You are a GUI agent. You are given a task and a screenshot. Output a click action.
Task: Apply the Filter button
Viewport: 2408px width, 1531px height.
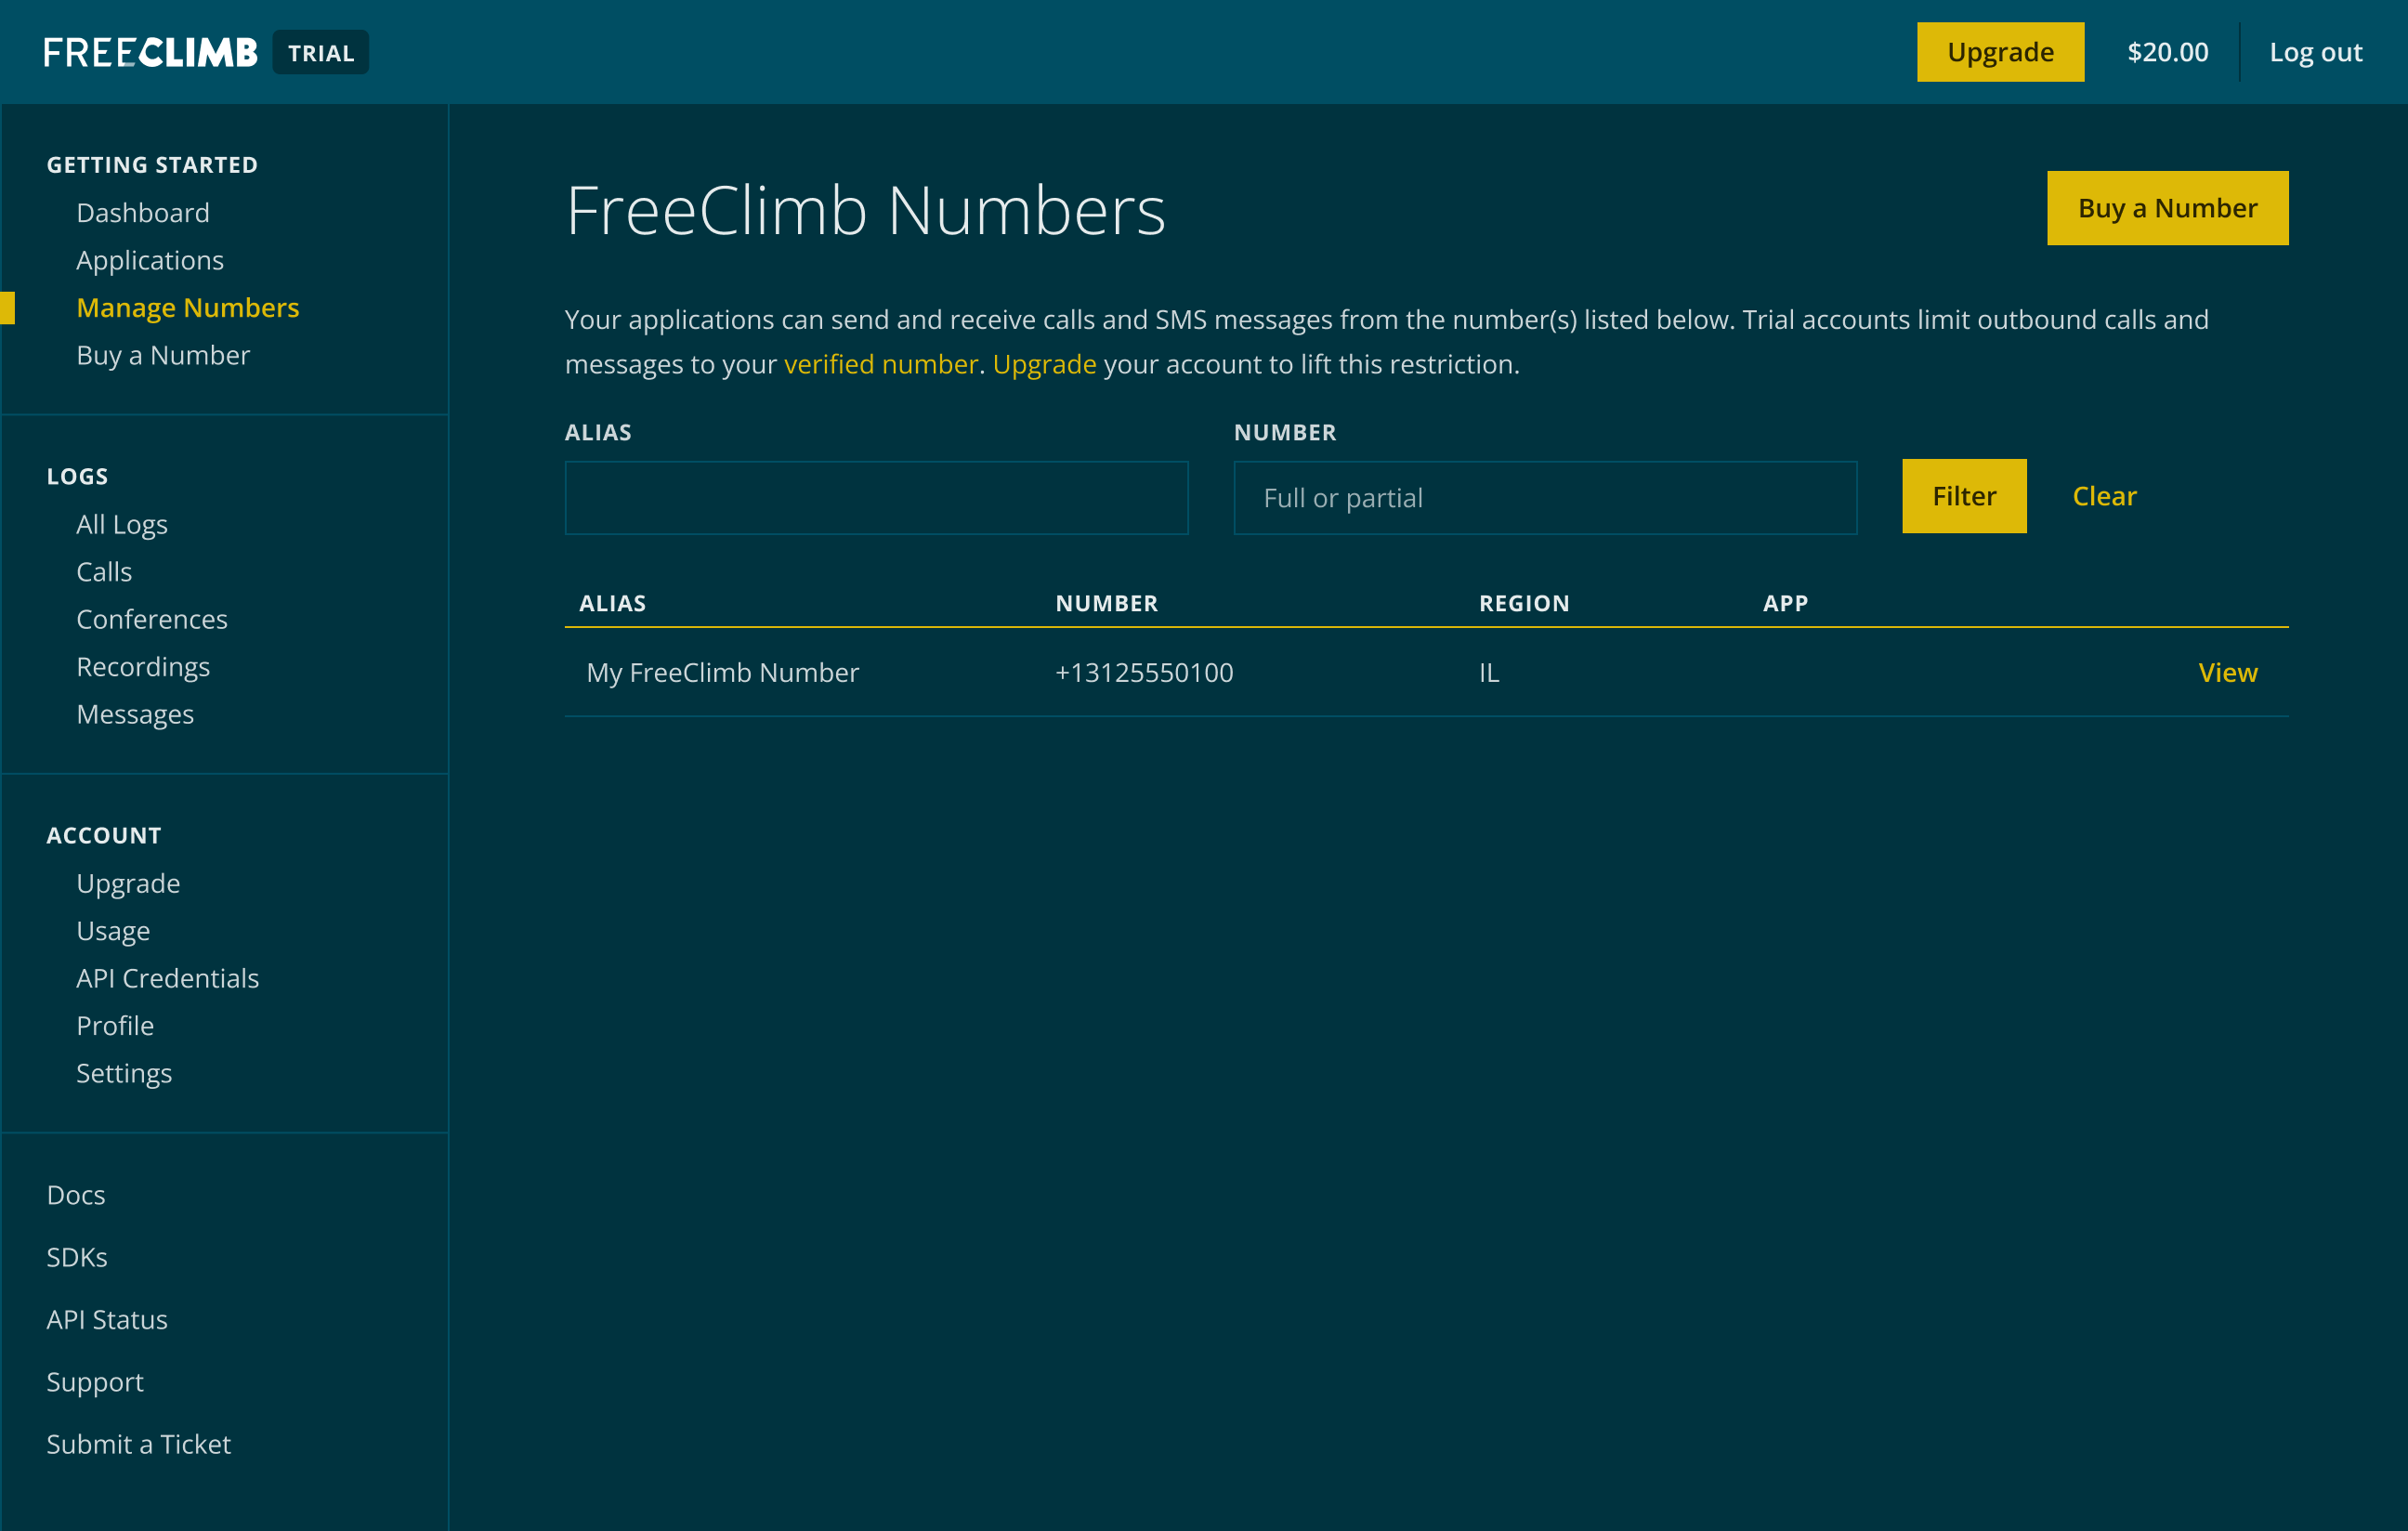pos(1963,496)
